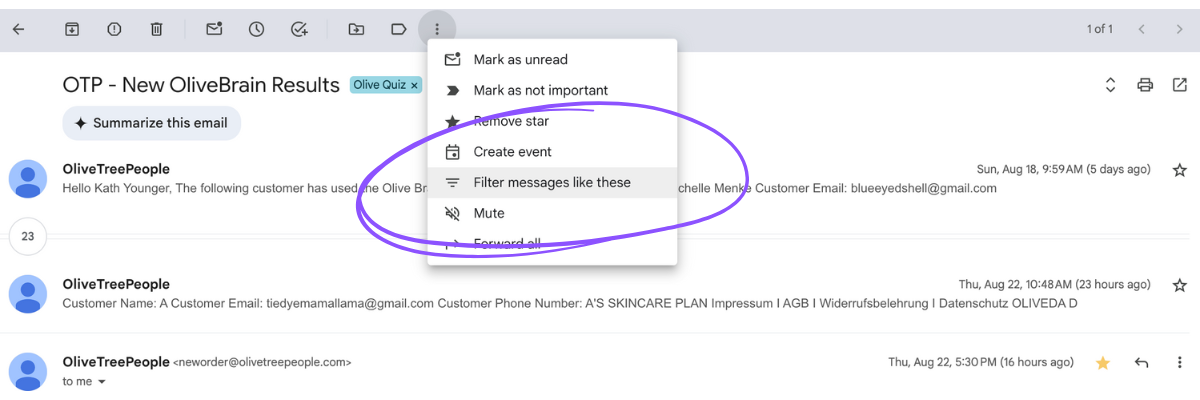Click sender avatar of the 5:30 PM message
Screen dimensions: 1200x400
tap(28, 371)
